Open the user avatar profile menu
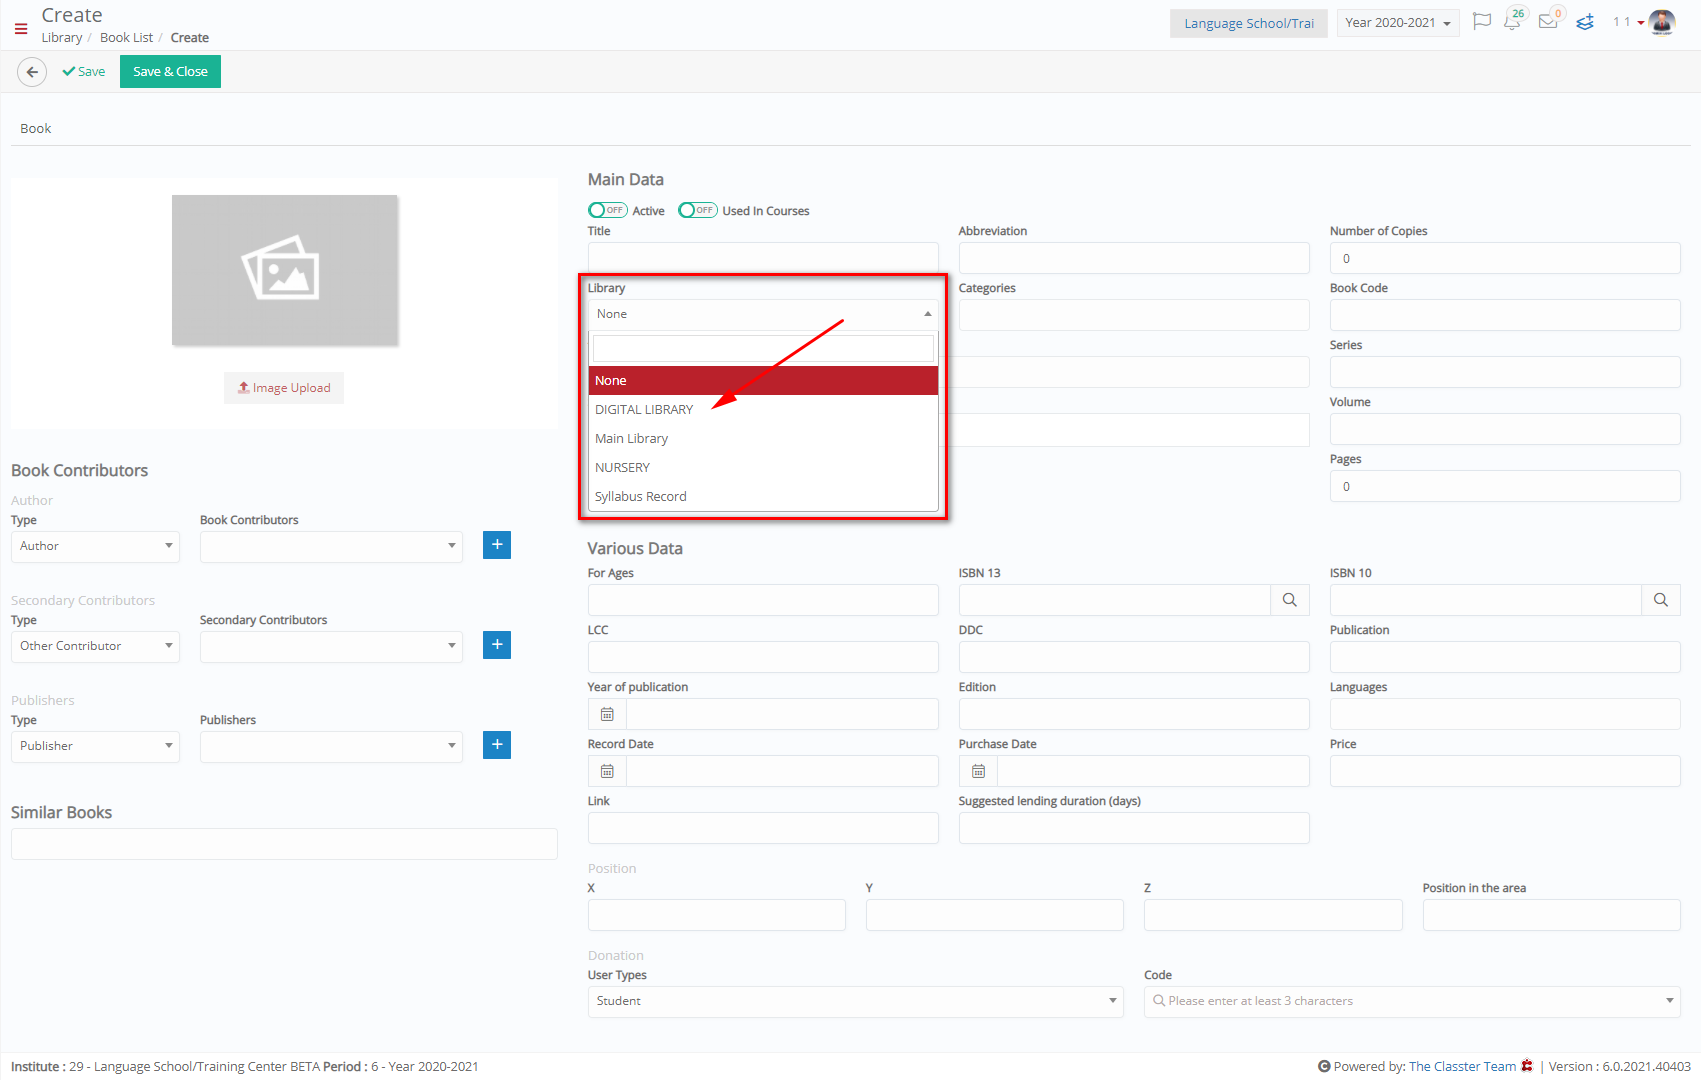 click(1662, 22)
